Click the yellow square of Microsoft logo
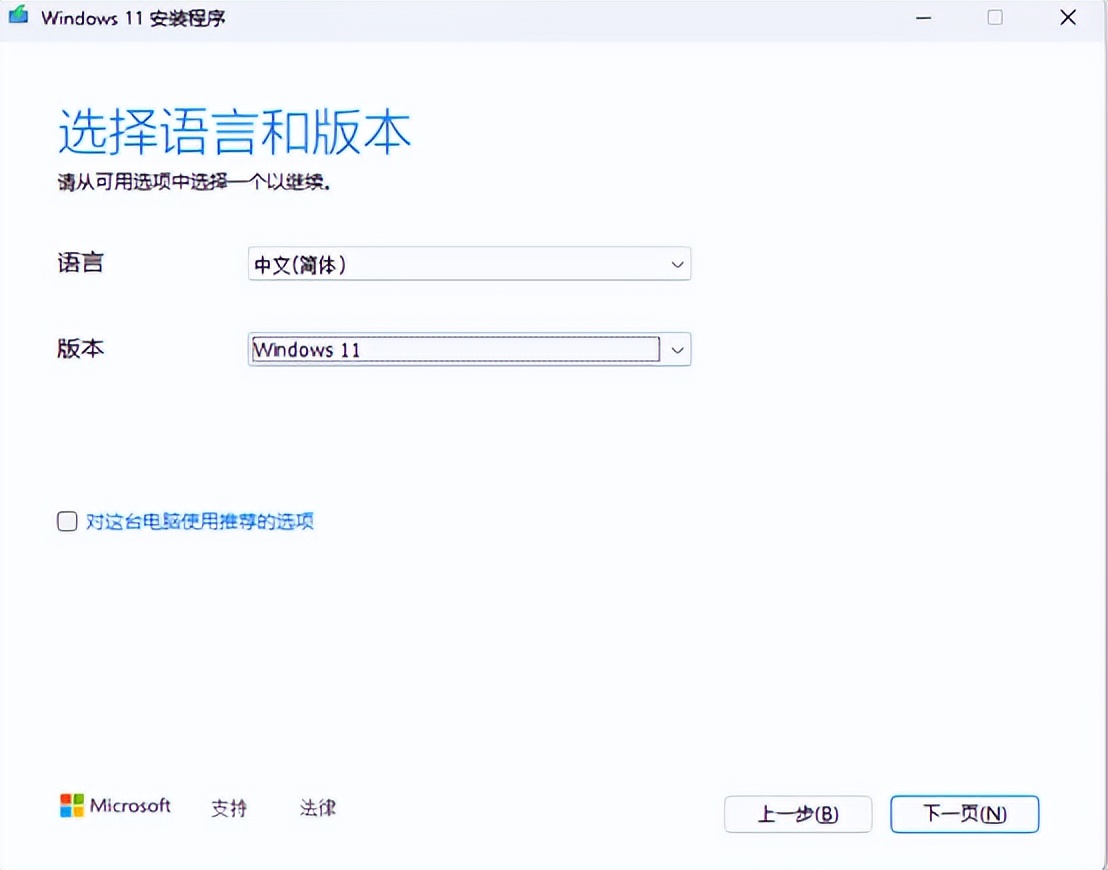This screenshot has width=1108, height=870. (x=78, y=811)
